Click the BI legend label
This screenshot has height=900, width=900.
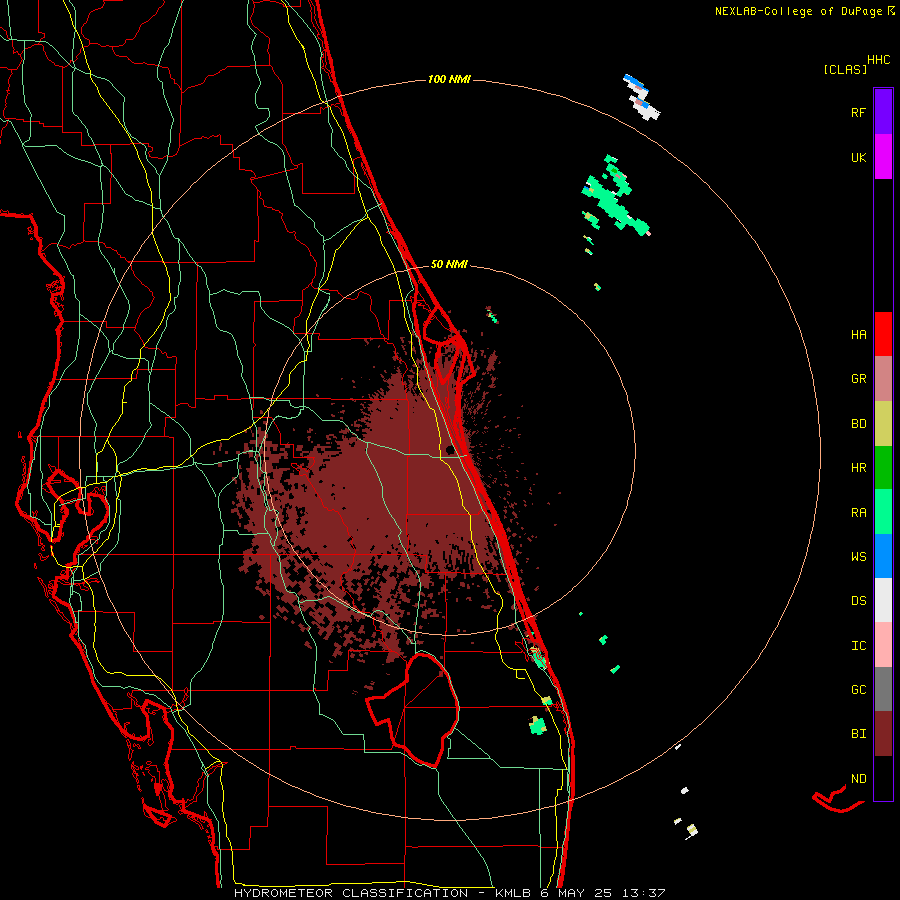(858, 734)
